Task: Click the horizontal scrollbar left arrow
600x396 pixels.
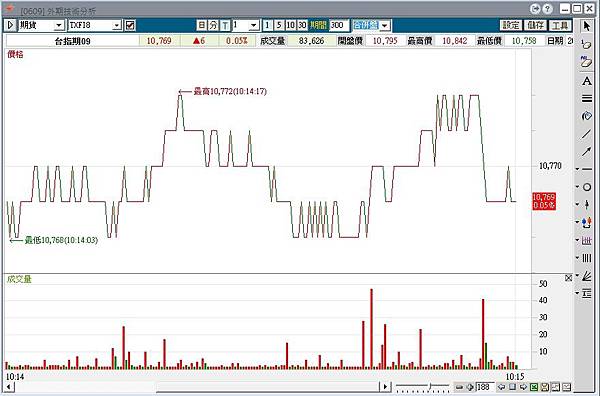Action: (9, 386)
